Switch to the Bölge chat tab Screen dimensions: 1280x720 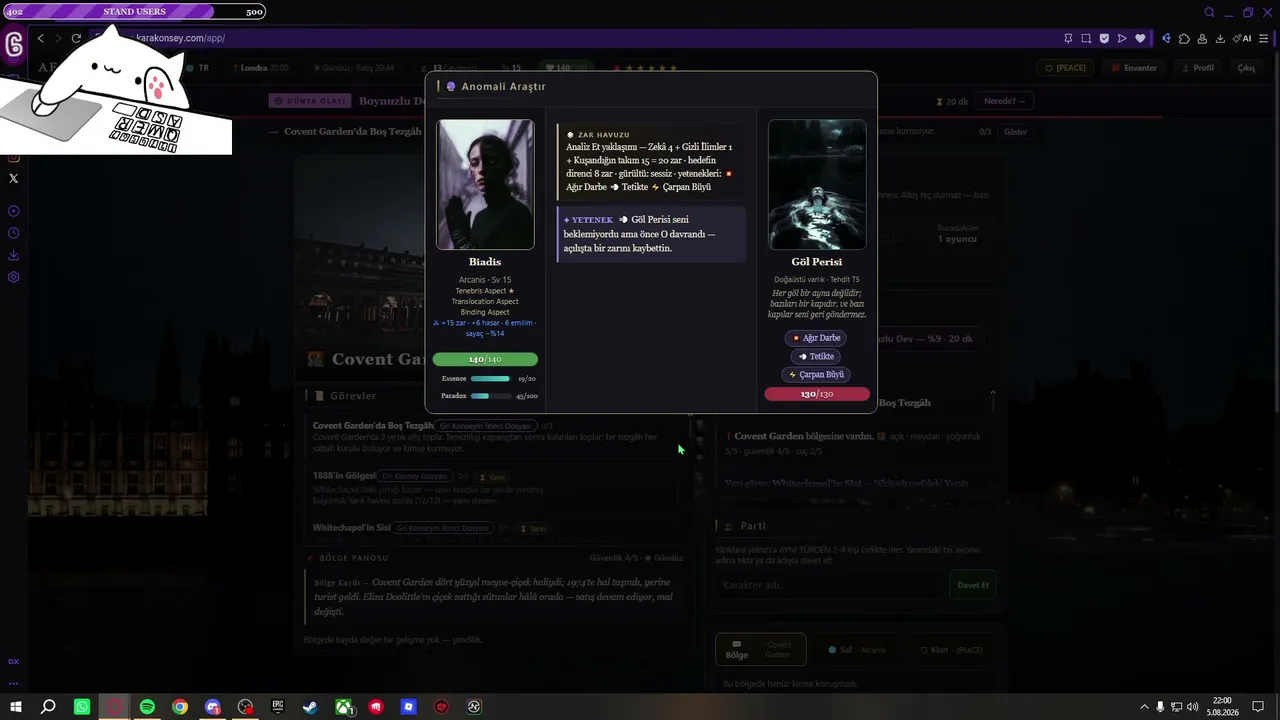[x=760, y=649]
